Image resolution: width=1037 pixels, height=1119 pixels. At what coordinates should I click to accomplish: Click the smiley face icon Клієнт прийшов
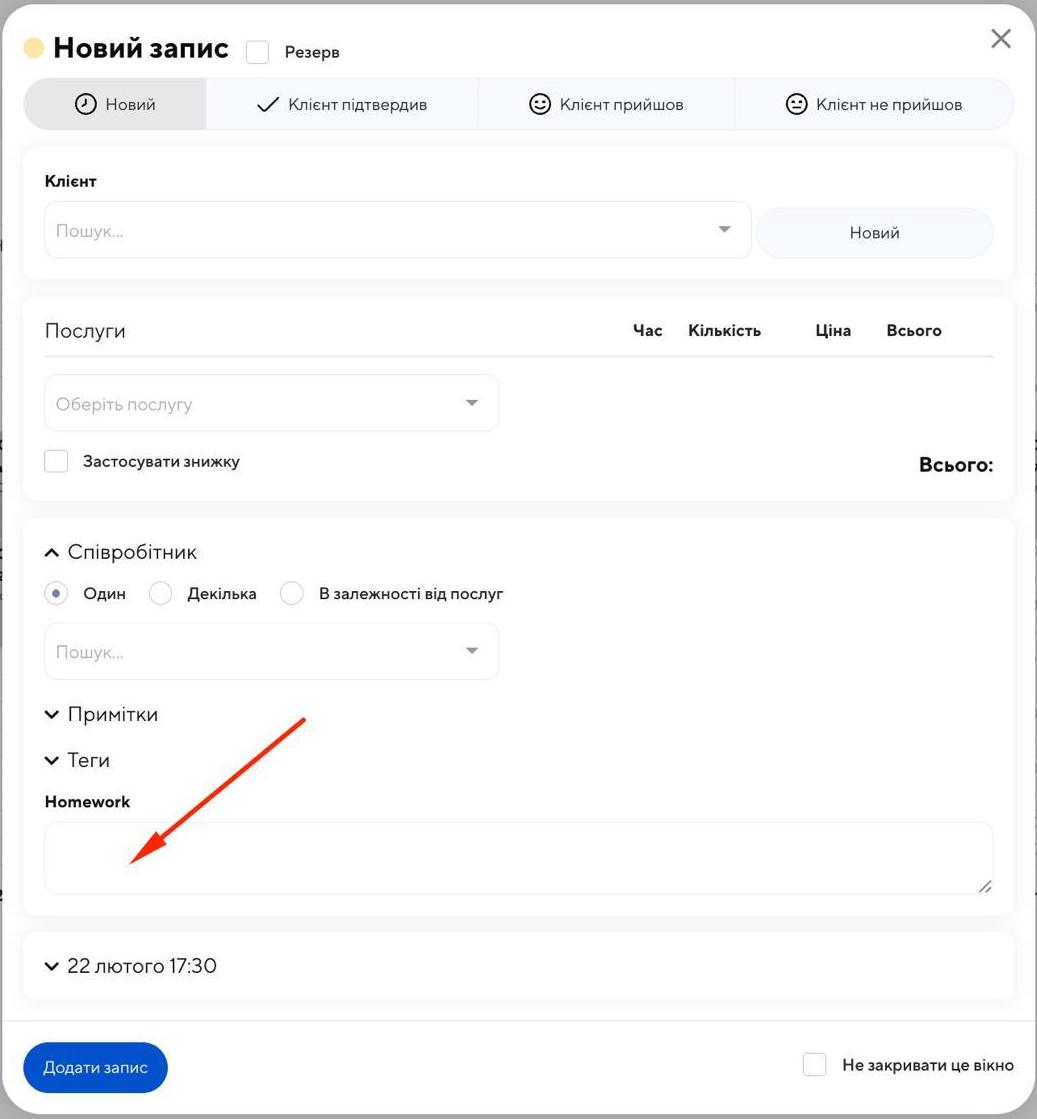(540, 104)
